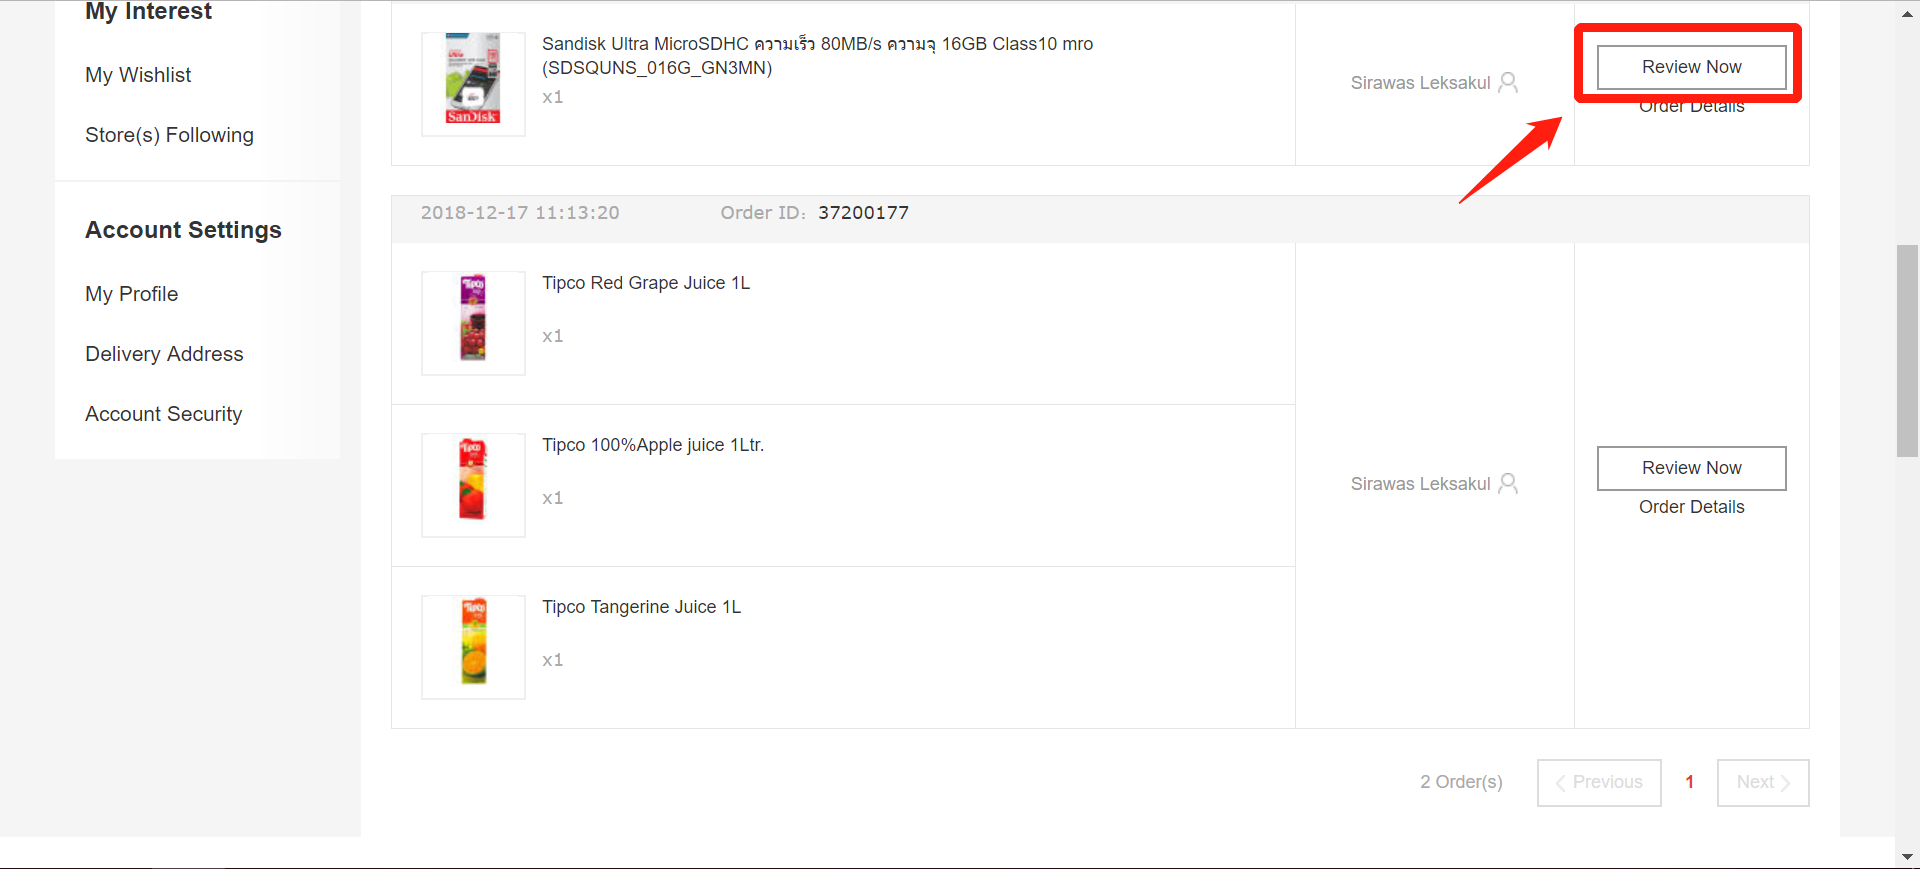
Task: Open Account Security settings
Action: click(163, 414)
